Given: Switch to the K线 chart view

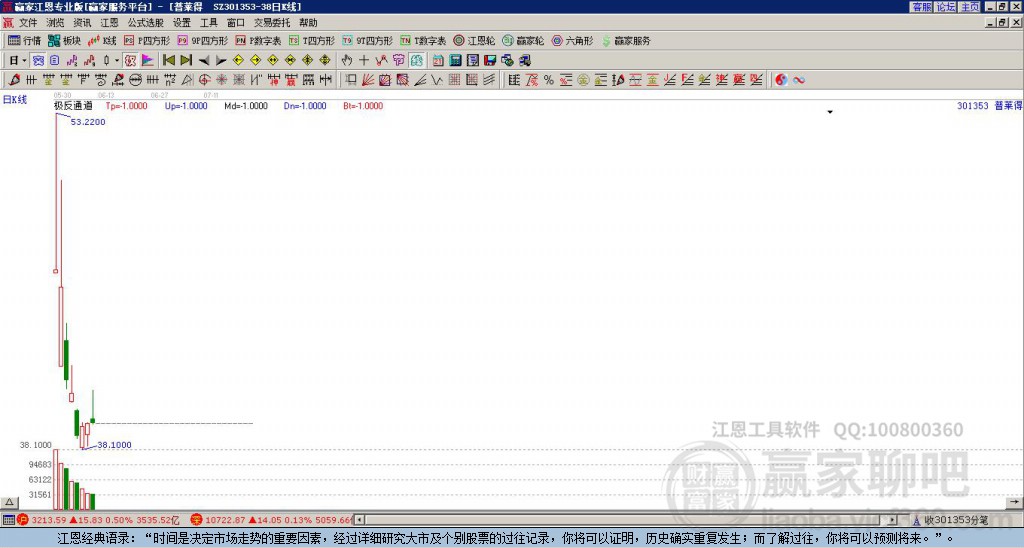Looking at the screenshot, I should click(x=102, y=40).
